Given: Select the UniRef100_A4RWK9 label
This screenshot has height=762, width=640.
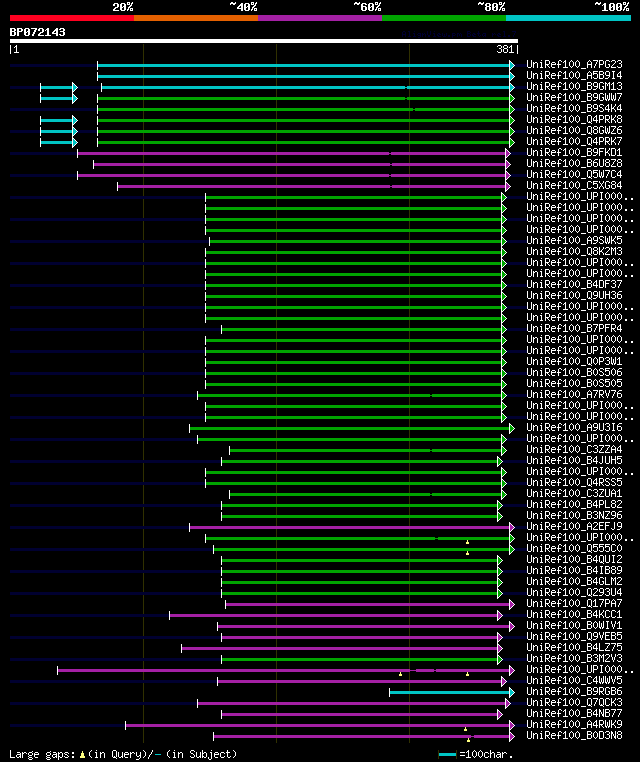Looking at the screenshot, I should [x=574, y=724].
